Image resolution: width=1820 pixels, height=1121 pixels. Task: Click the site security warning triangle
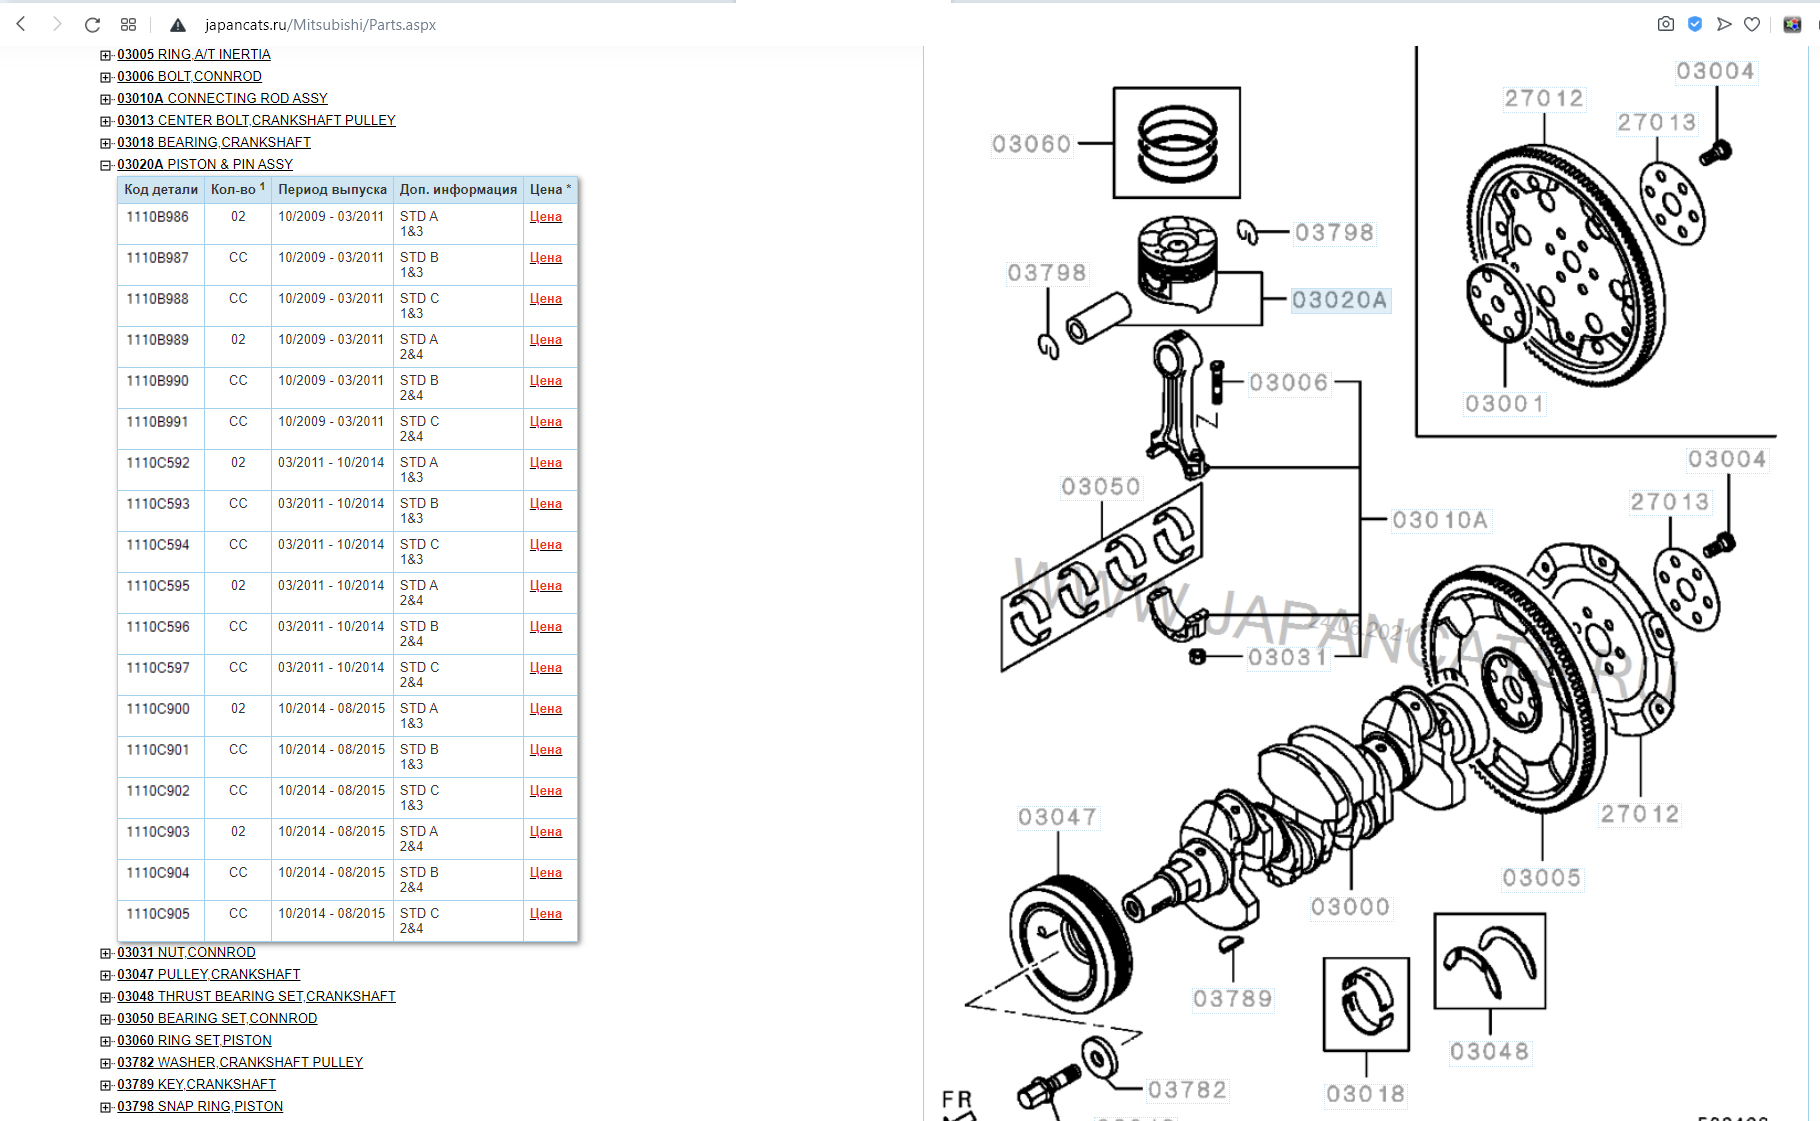(178, 25)
